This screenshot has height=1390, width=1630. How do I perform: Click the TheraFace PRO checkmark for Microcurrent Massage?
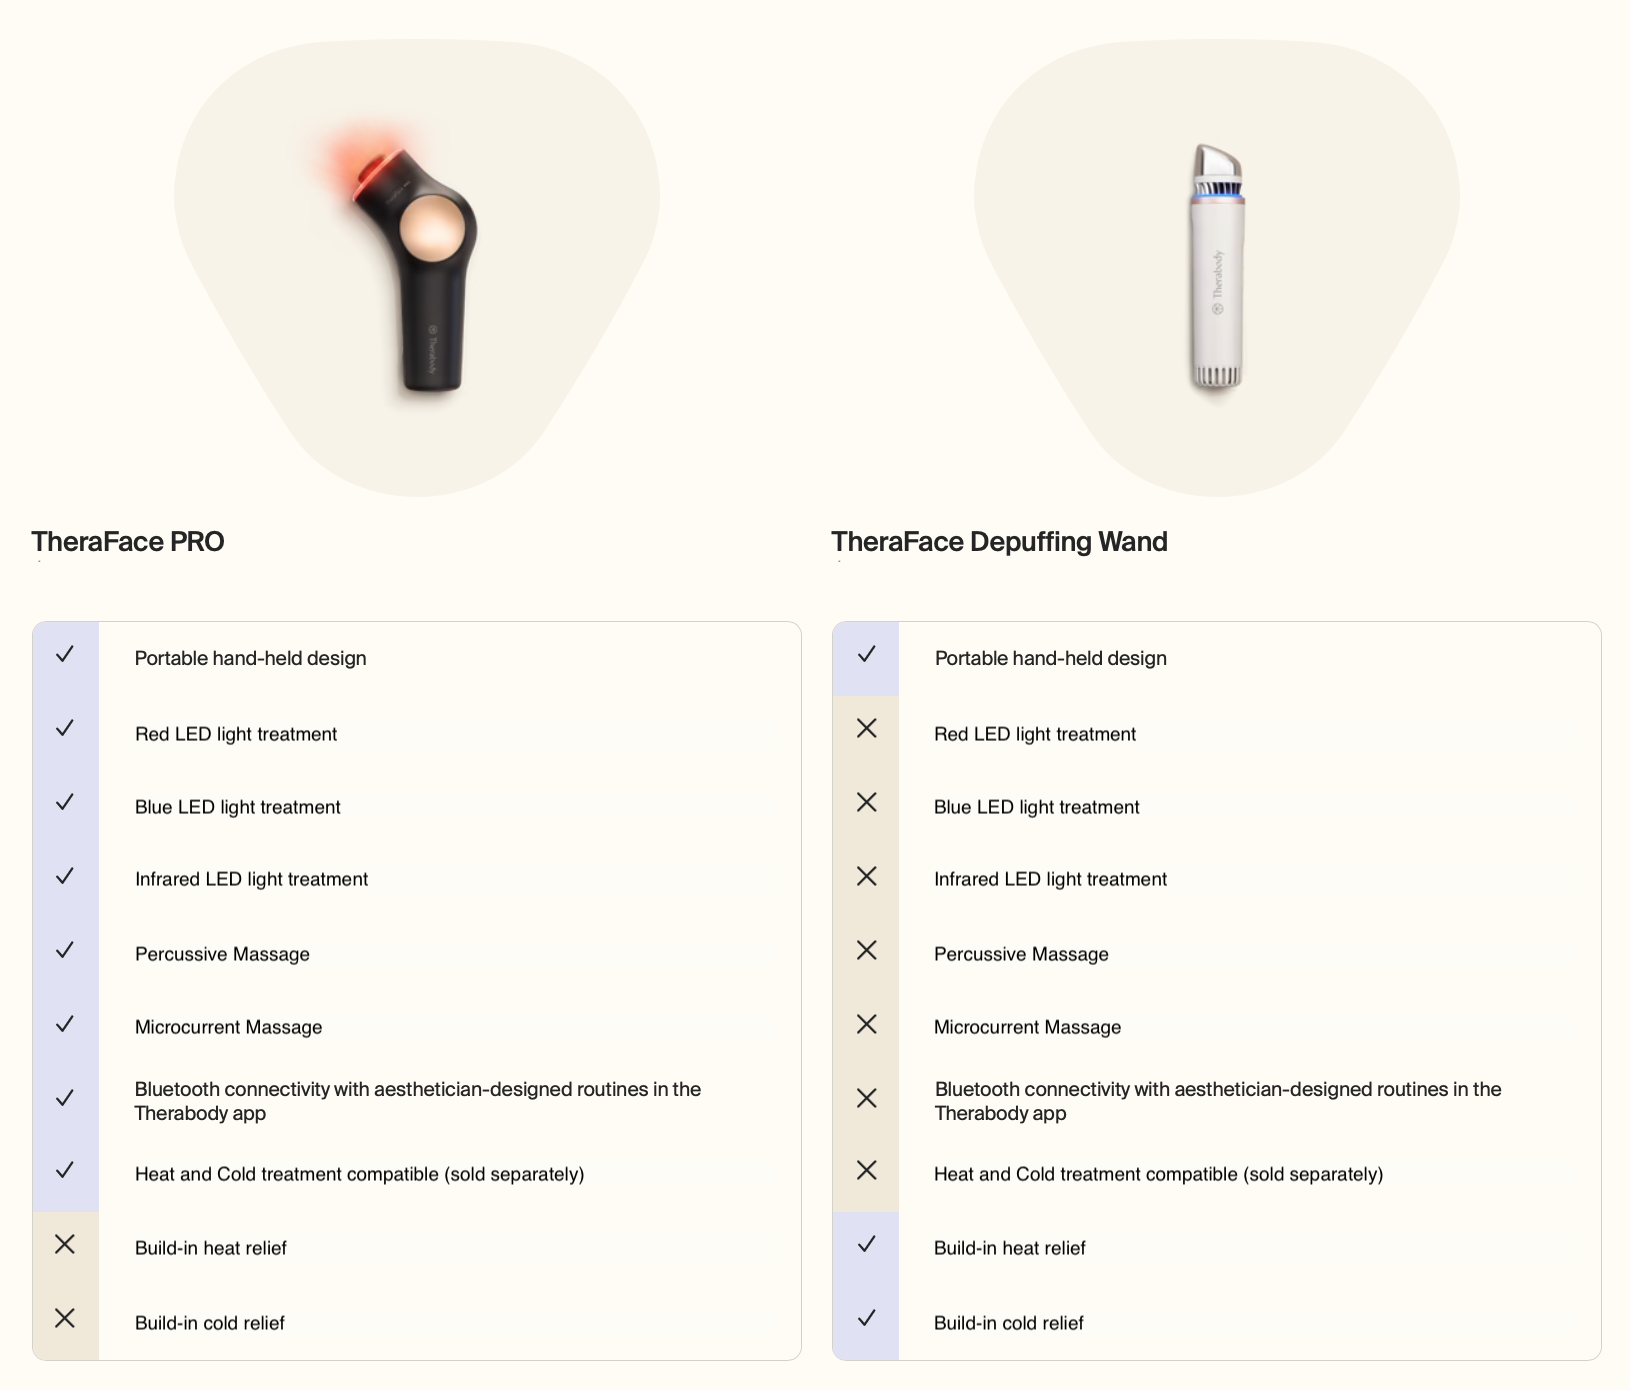pyautogui.click(x=65, y=1024)
